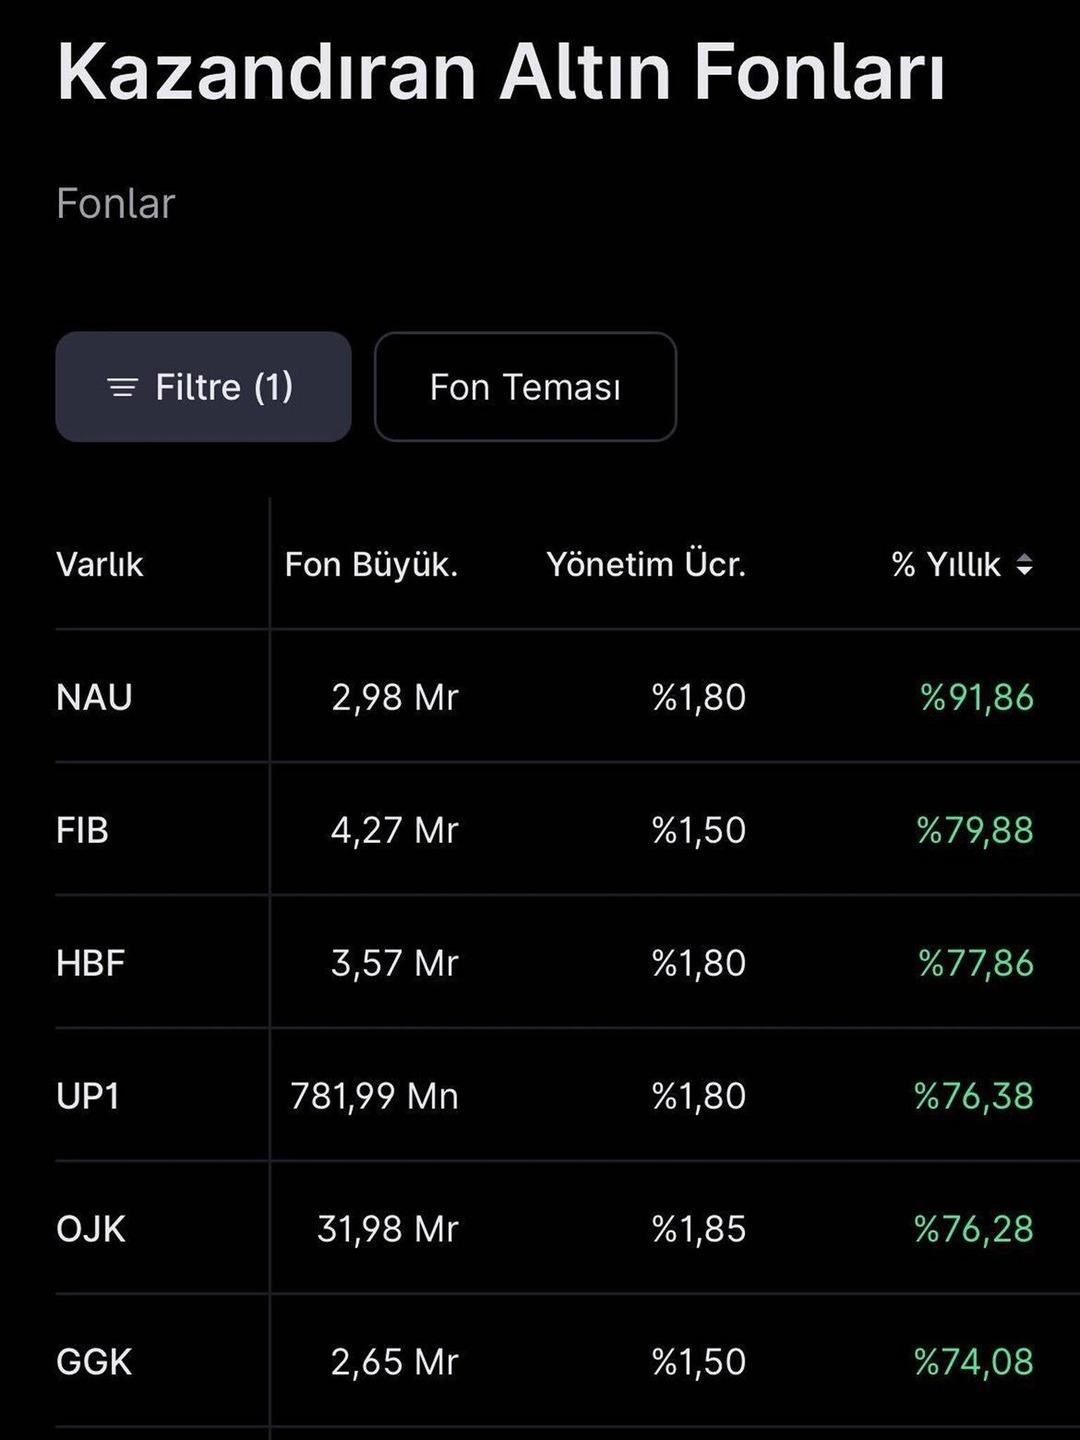
Task: Select the Fonlar breadcrumb link
Action: [x=116, y=204]
